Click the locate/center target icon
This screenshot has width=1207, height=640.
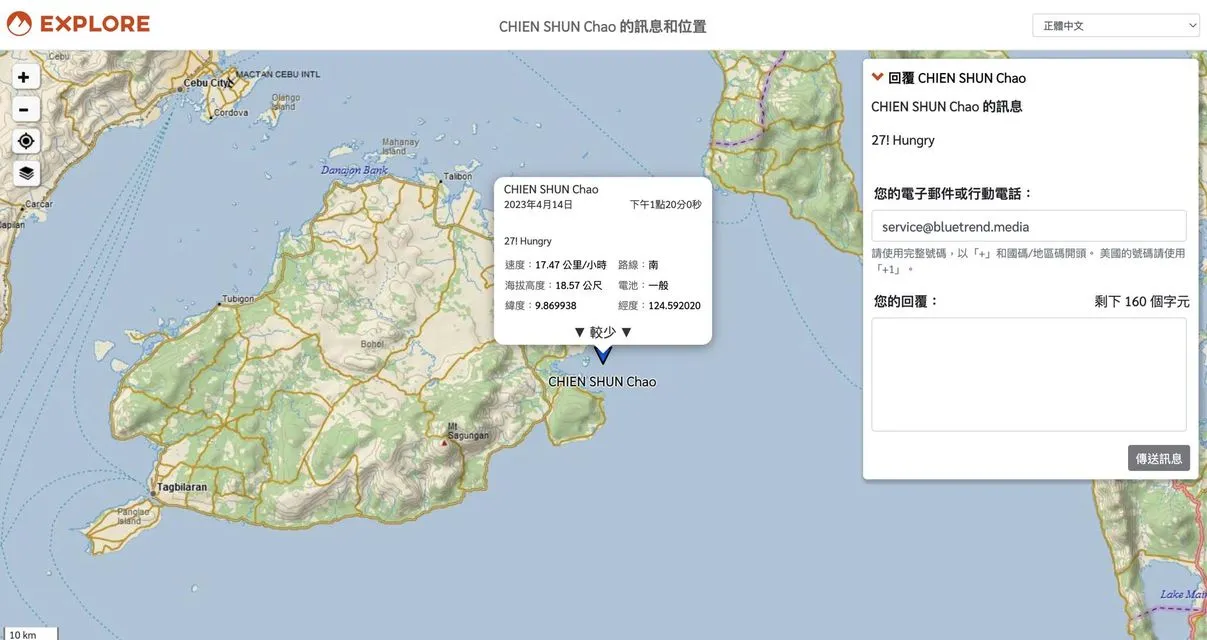[x=26, y=141]
